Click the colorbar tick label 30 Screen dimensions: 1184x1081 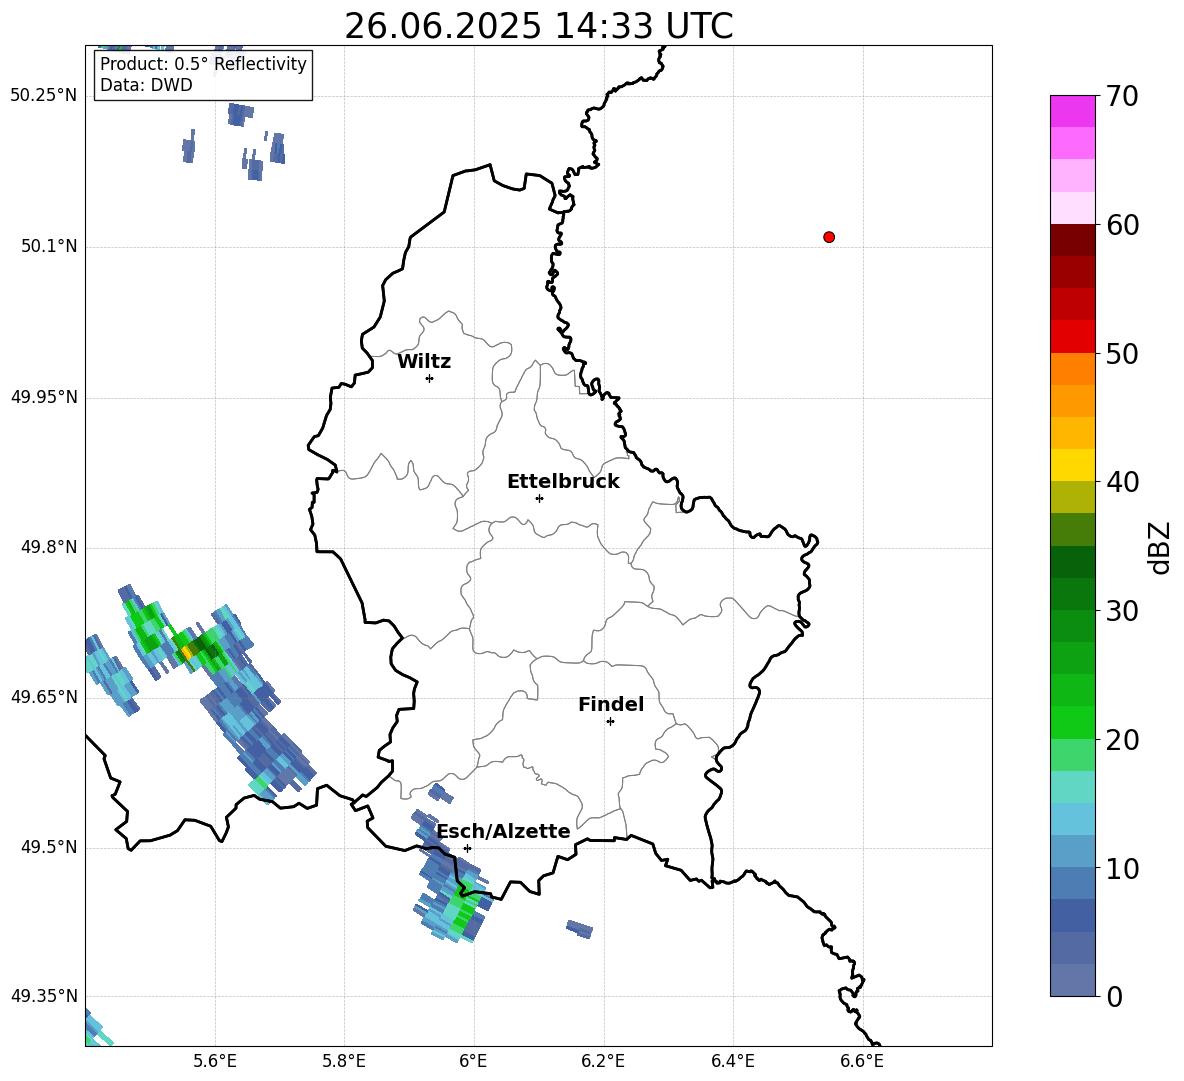click(x=1122, y=611)
